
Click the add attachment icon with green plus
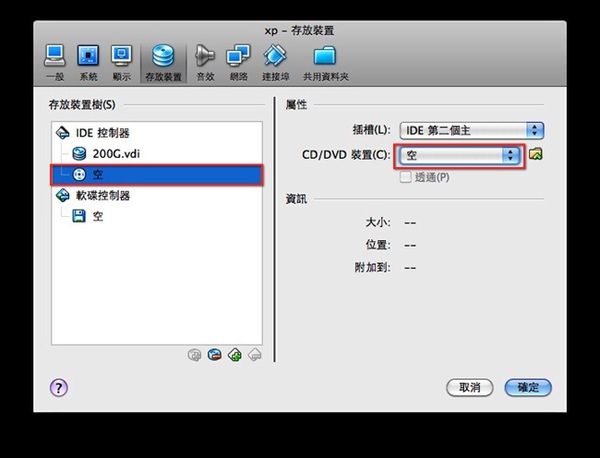tap(235, 355)
